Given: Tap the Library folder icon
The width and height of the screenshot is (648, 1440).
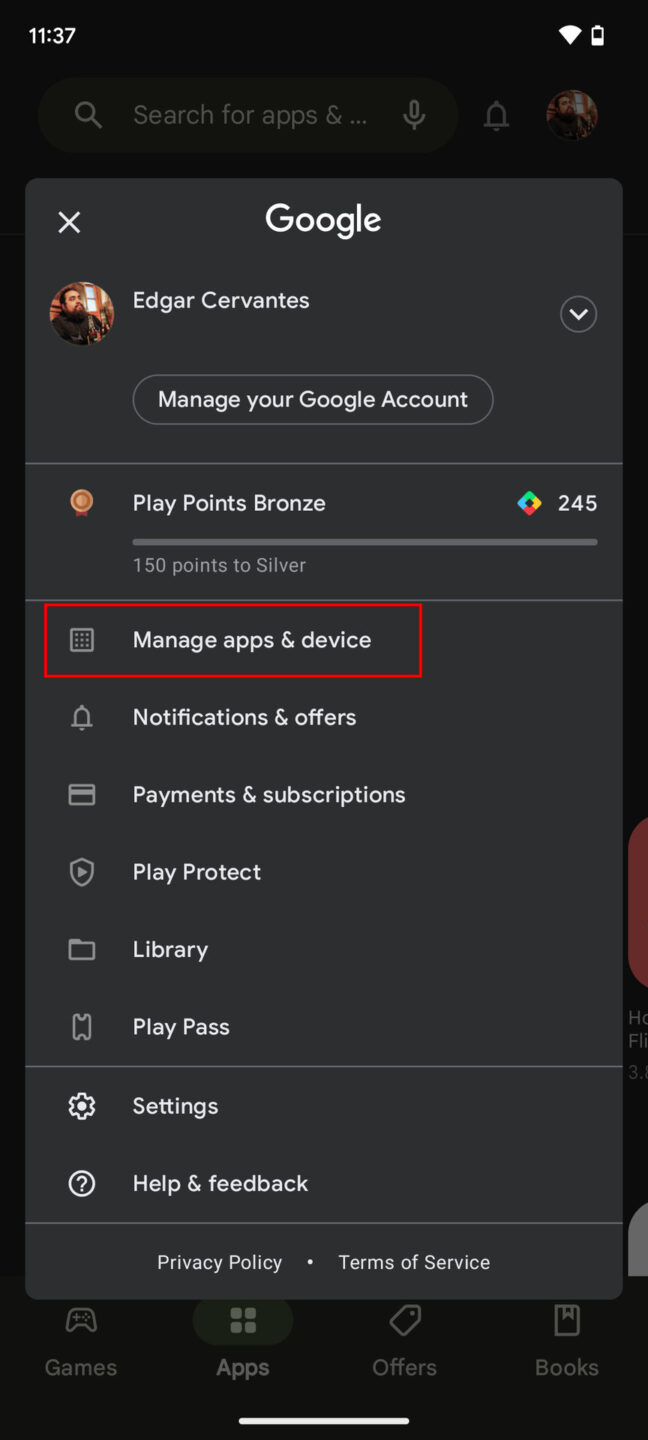Looking at the screenshot, I should tap(81, 949).
